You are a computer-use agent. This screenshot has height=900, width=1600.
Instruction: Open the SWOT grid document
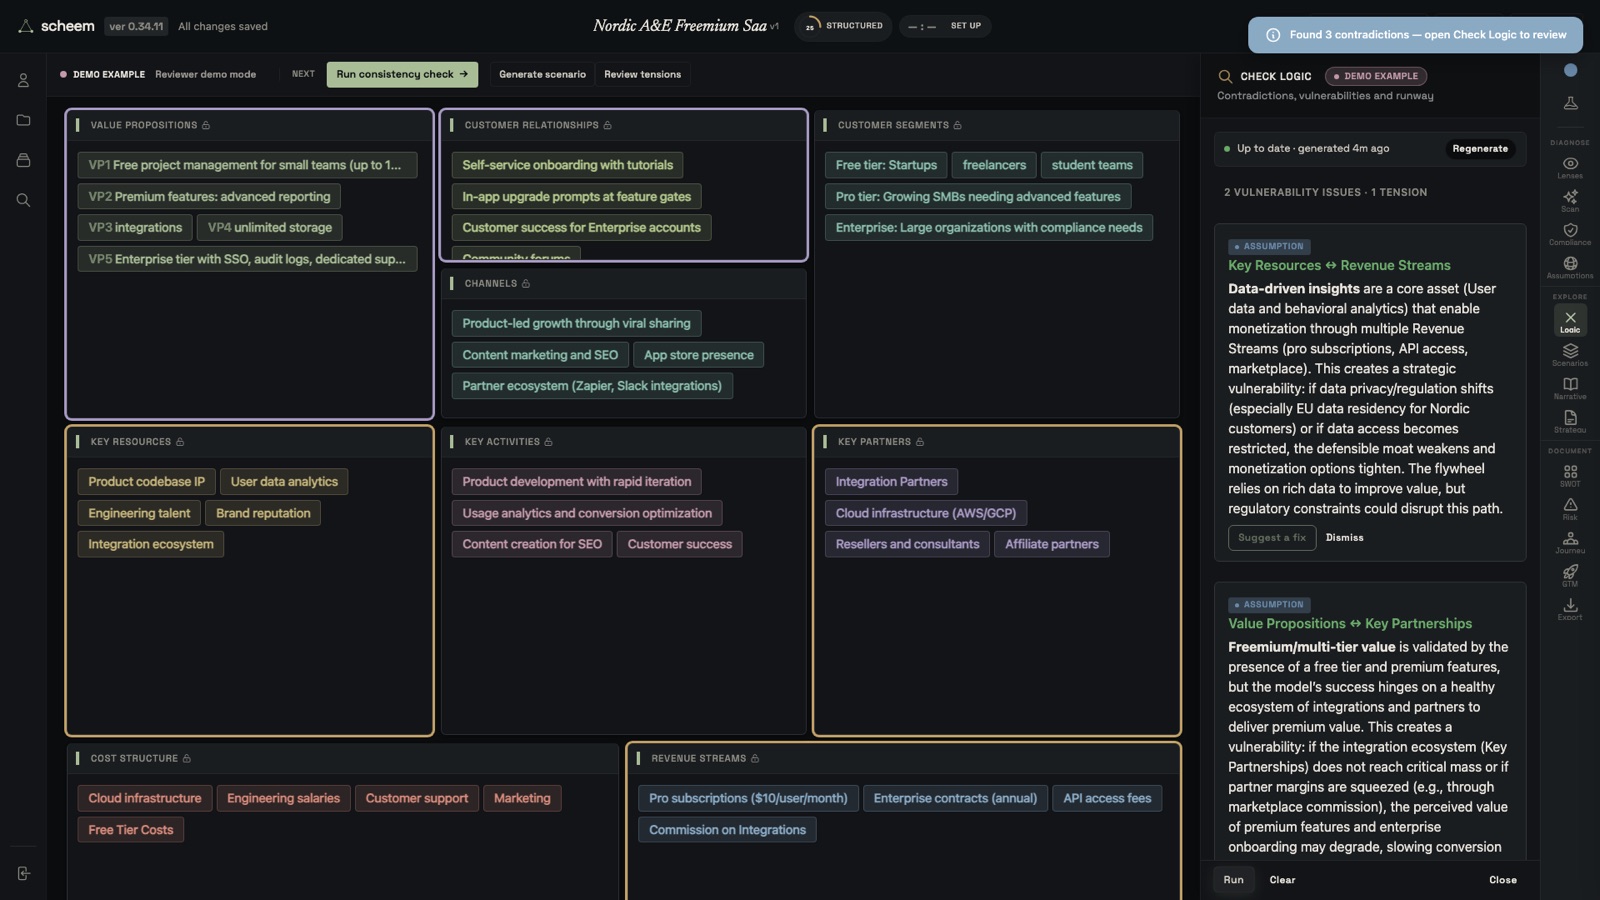click(x=1570, y=475)
